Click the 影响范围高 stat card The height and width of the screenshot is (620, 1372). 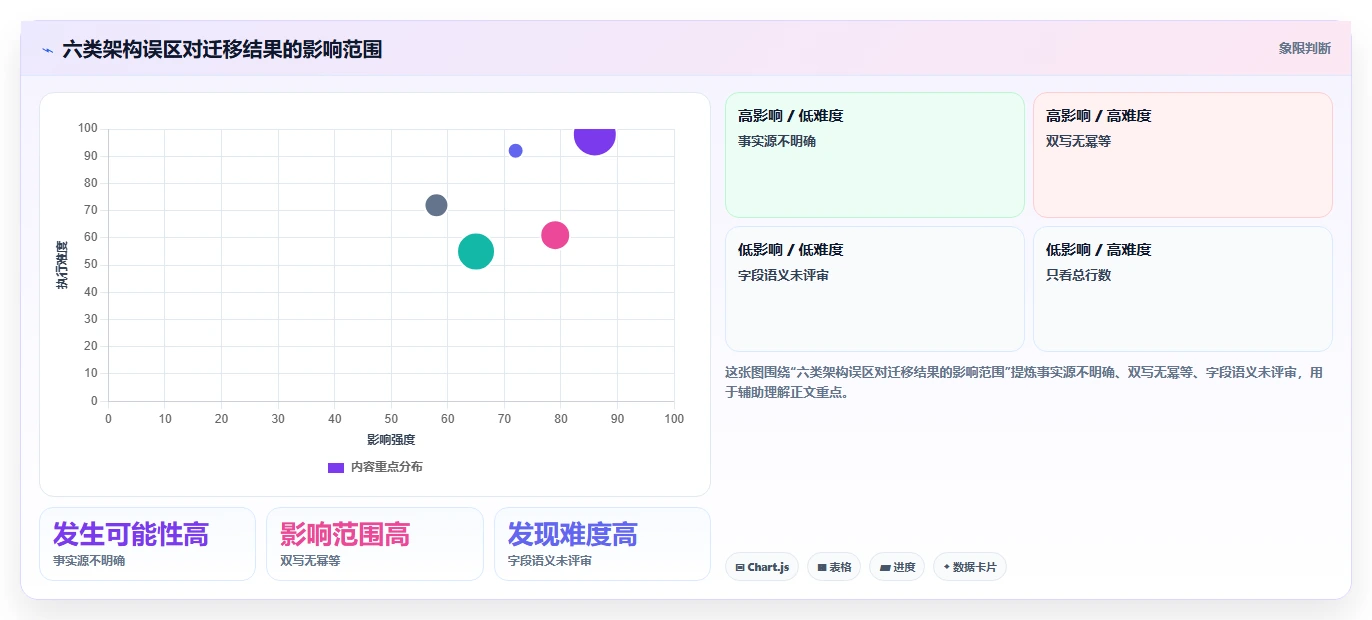coord(375,544)
